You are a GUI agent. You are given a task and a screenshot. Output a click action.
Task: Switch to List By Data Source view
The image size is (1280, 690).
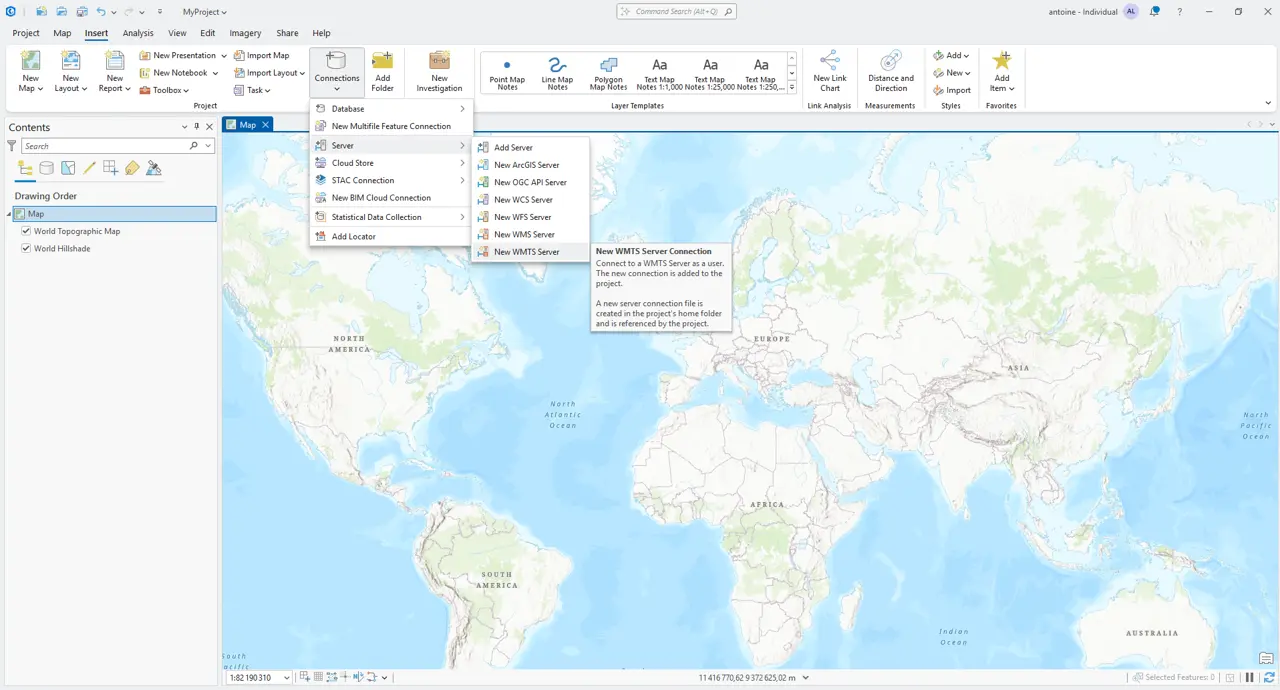47,168
